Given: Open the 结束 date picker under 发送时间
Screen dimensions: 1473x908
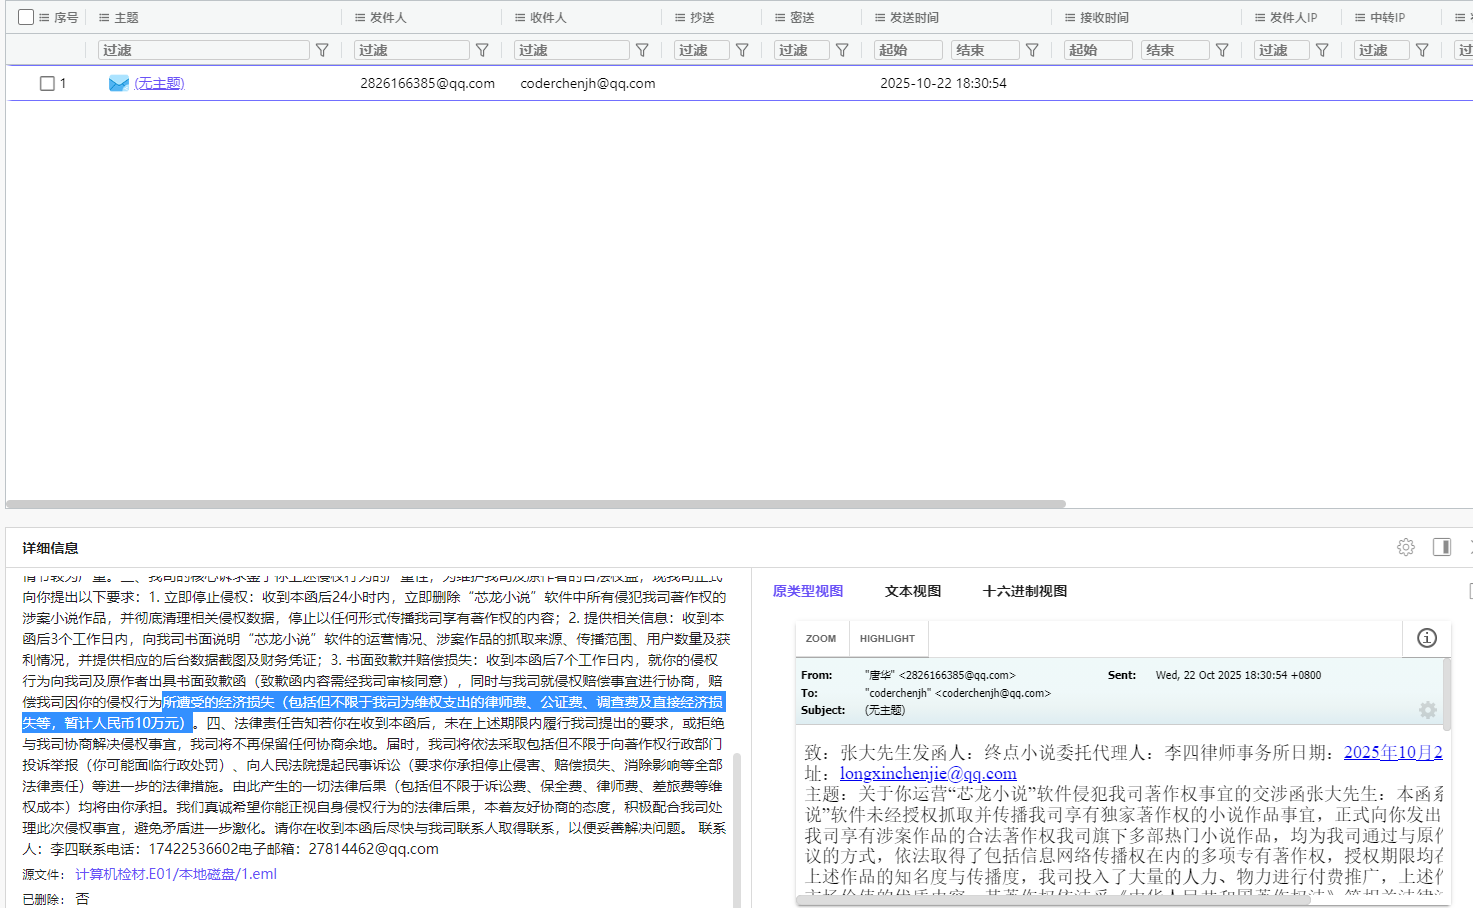Looking at the screenshot, I should [984, 49].
